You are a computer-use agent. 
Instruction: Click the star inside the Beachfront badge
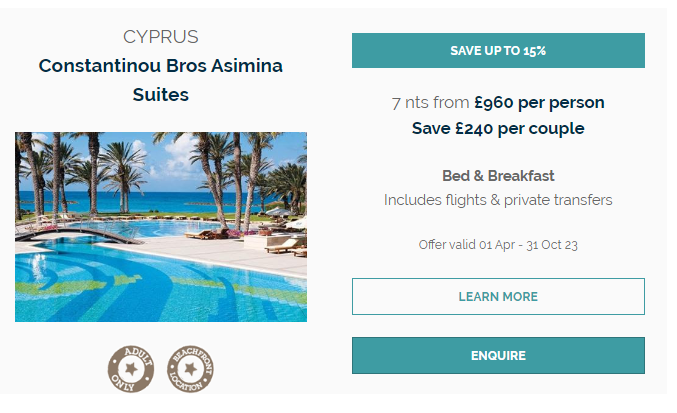190,369
